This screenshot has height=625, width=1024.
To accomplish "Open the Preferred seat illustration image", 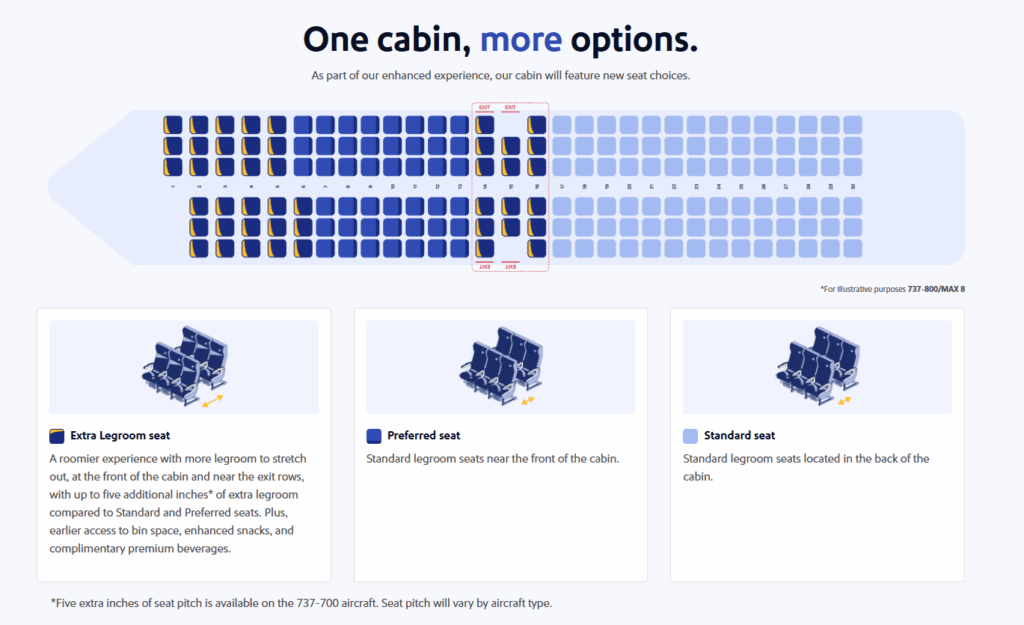I will tap(501, 367).
